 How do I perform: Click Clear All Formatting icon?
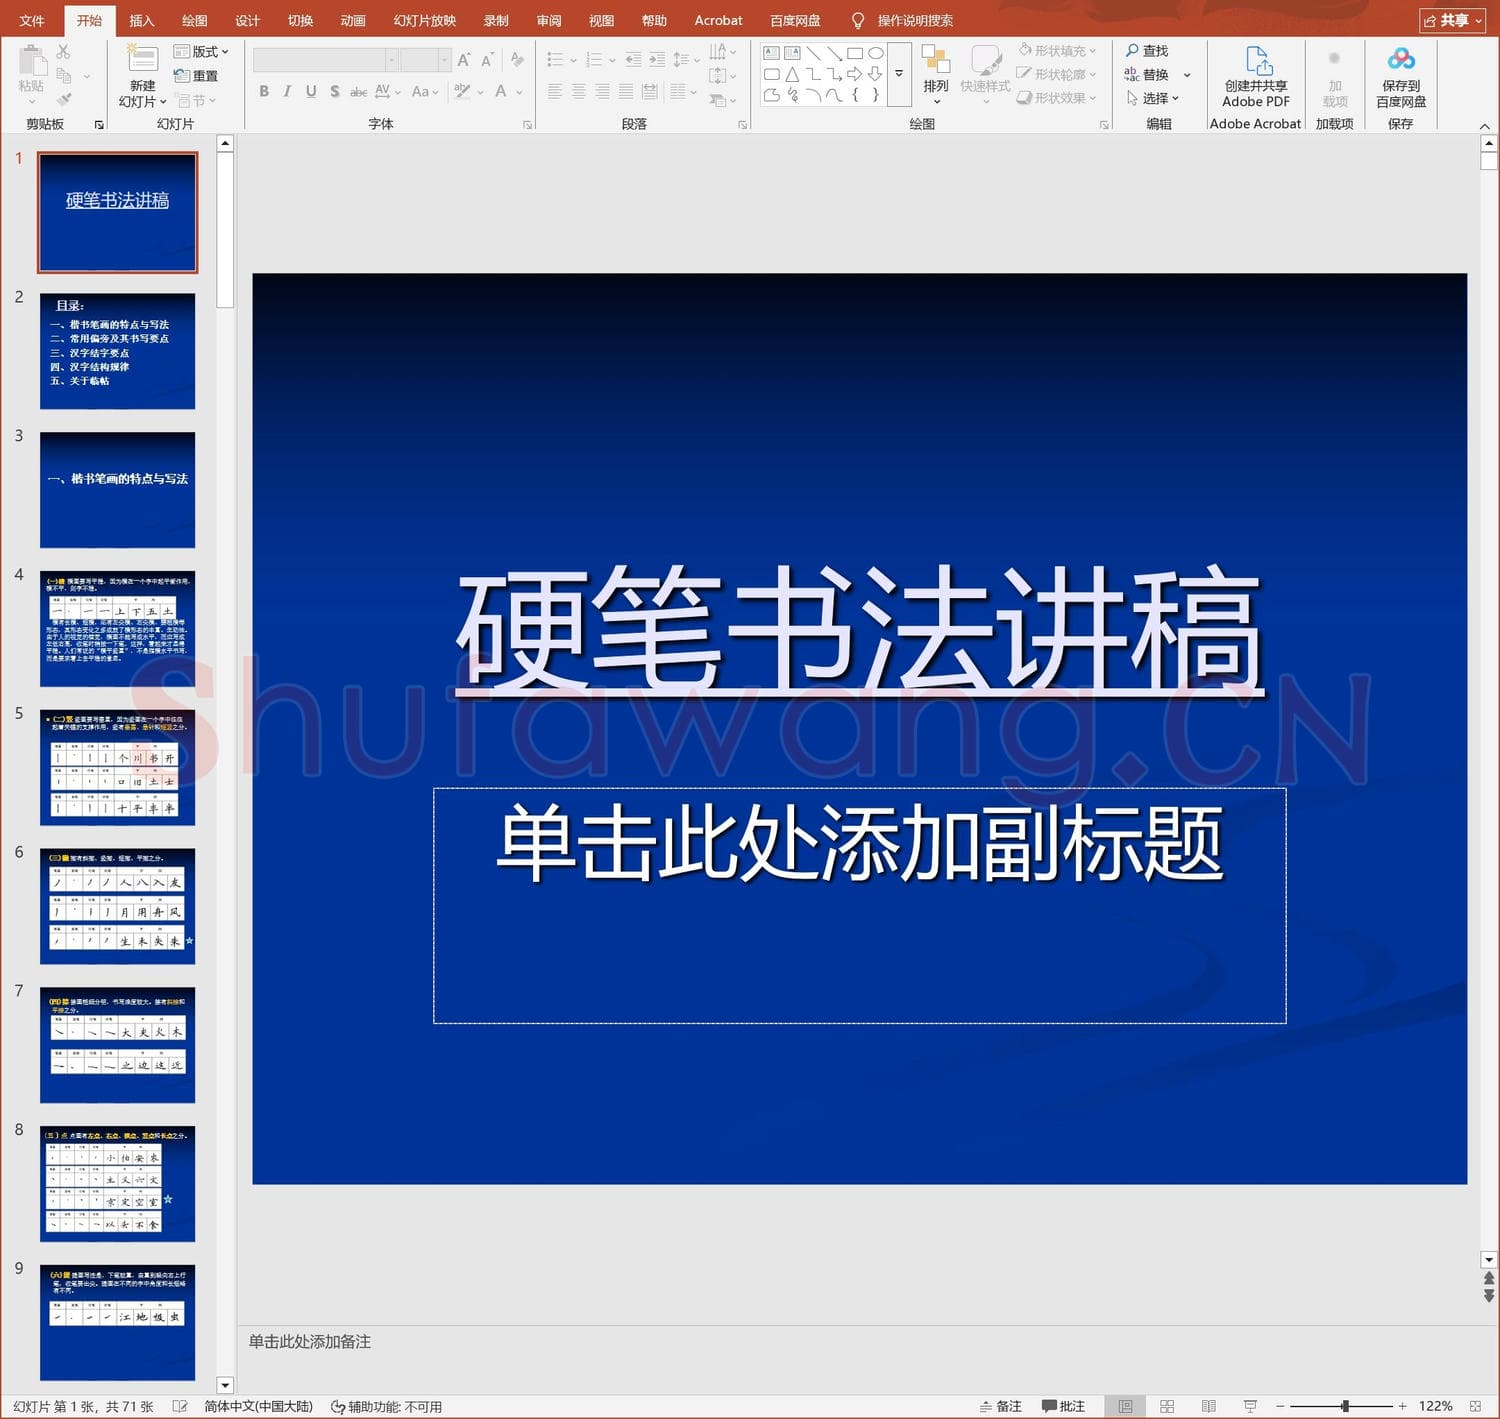(x=517, y=60)
